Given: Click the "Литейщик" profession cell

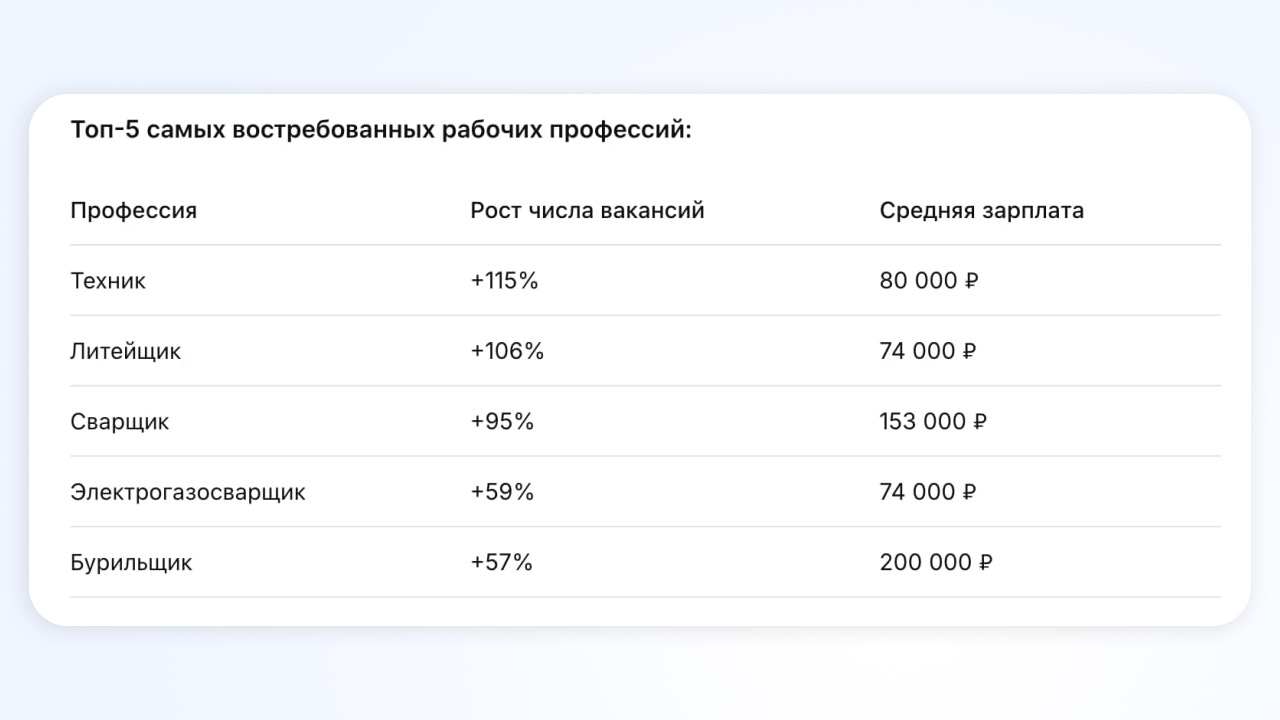Looking at the screenshot, I should pos(126,352).
